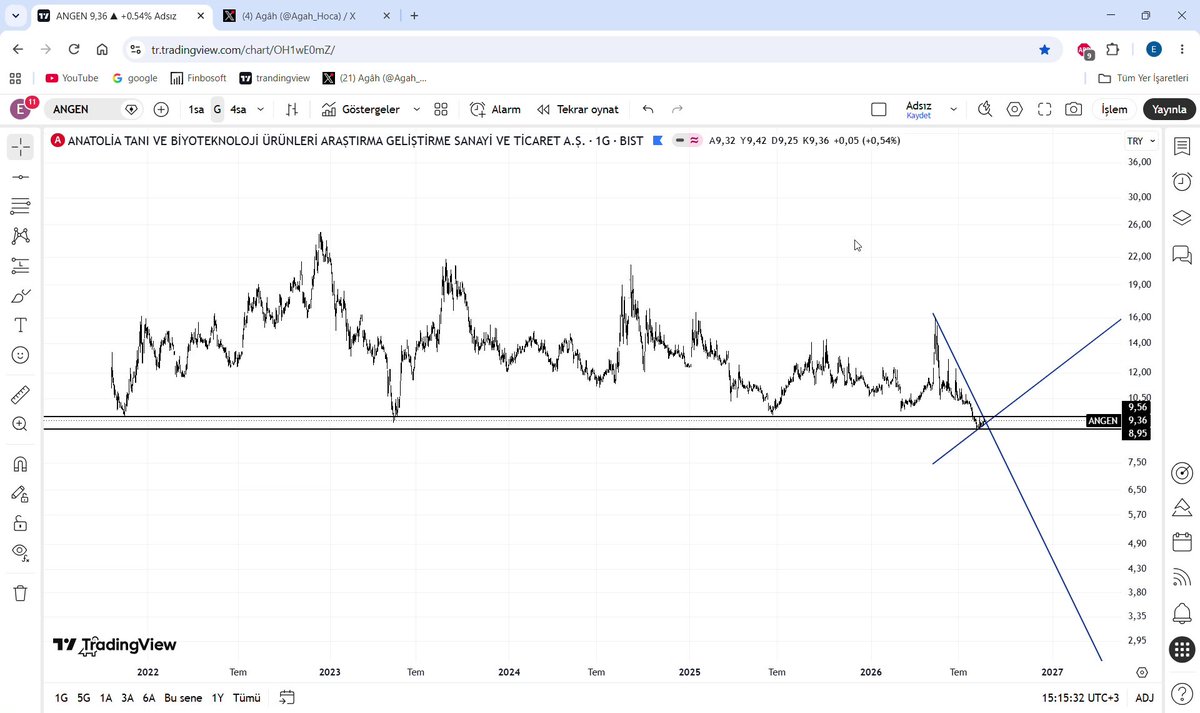
Task: Open the Finbosoft bookmark
Action: click(198, 78)
